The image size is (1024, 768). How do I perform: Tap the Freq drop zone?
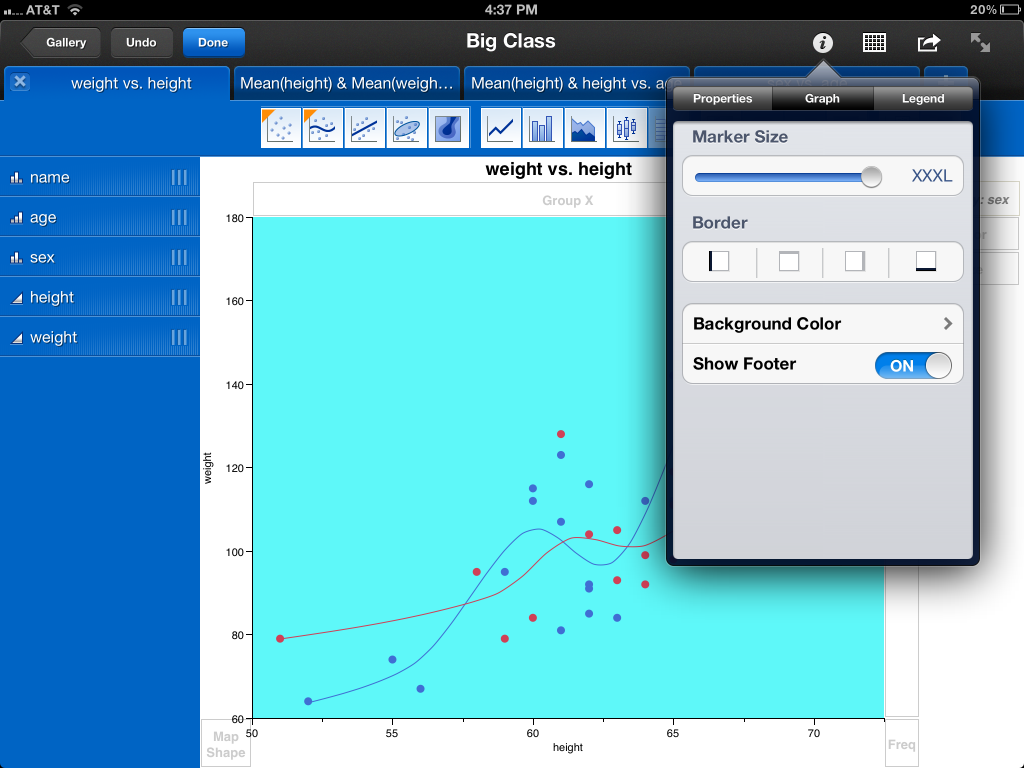[902, 744]
